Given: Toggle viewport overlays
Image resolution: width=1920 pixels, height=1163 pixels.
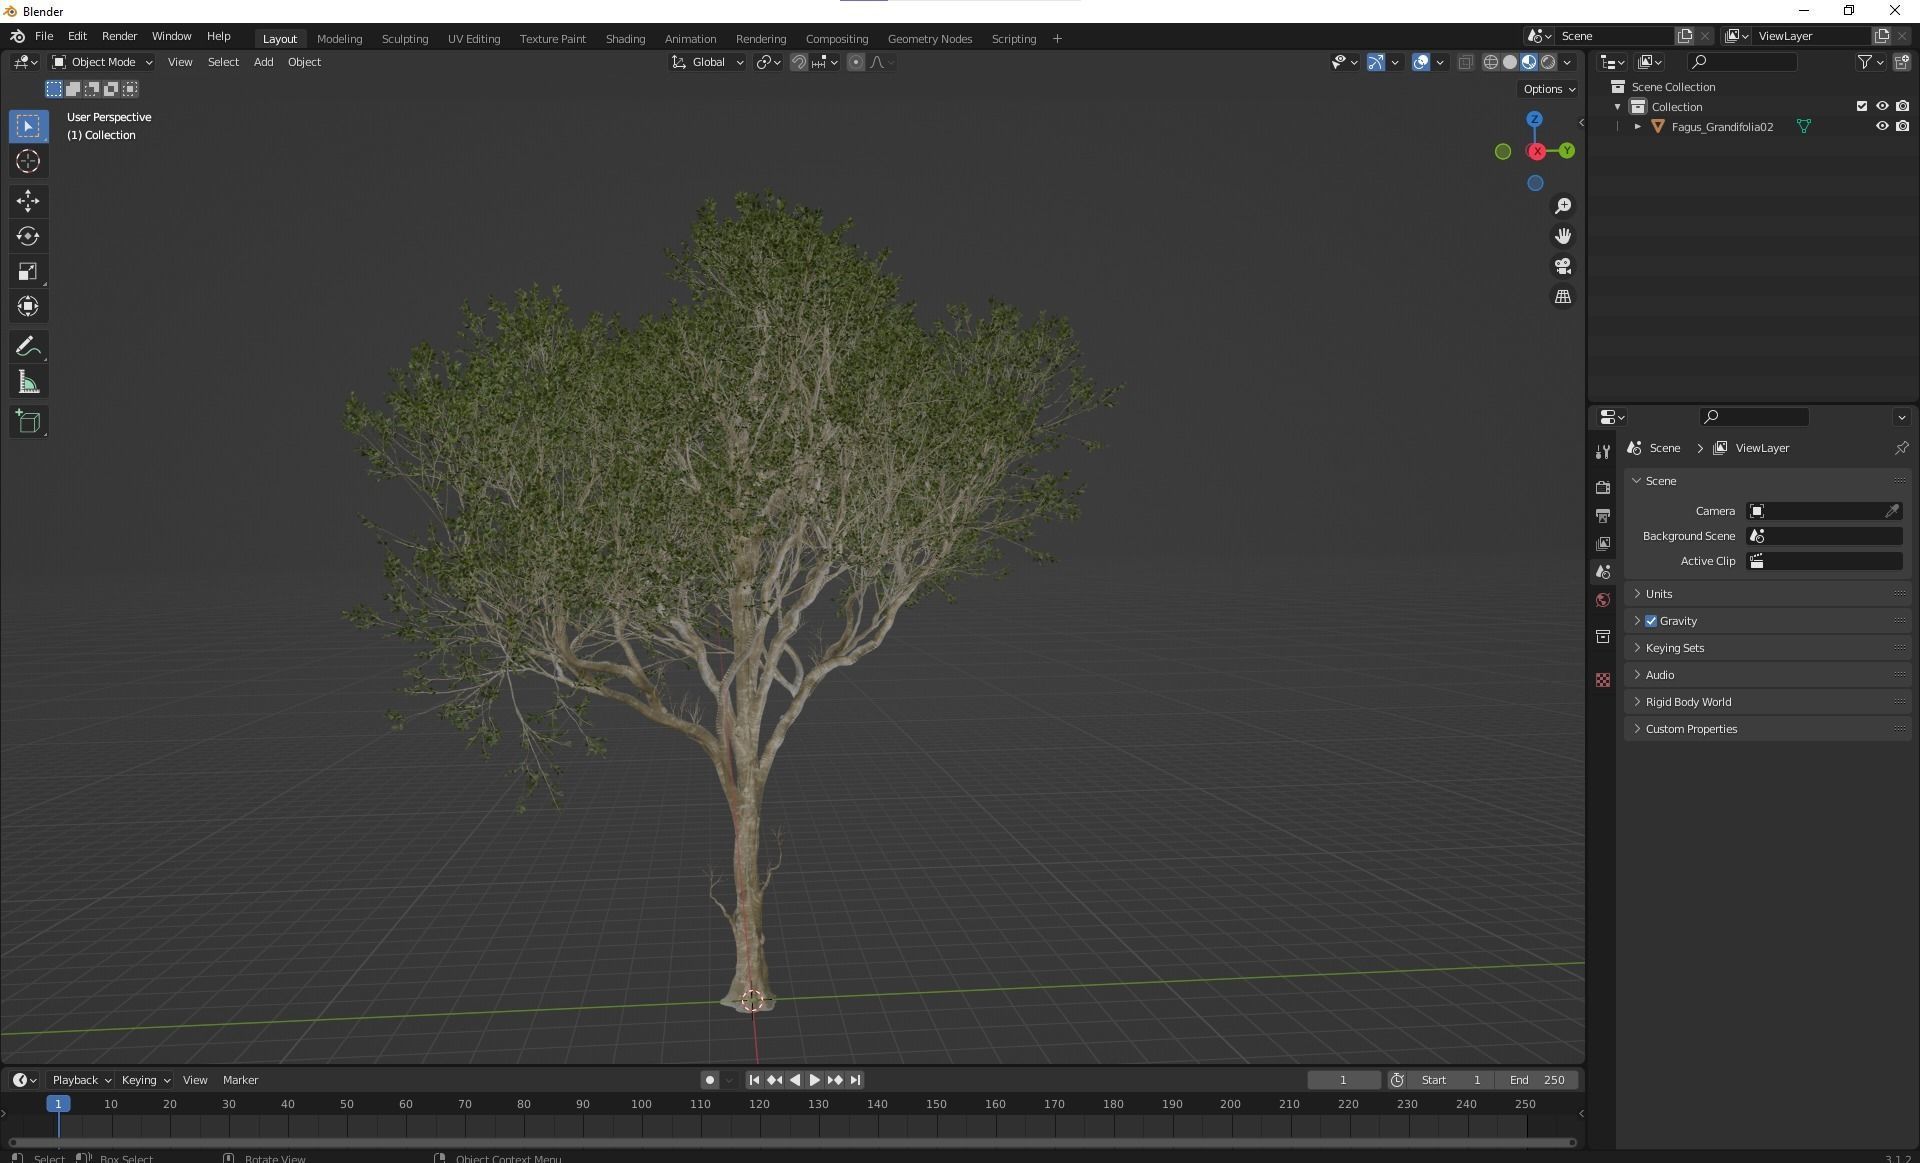Looking at the screenshot, I should pyautogui.click(x=1420, y=62).
